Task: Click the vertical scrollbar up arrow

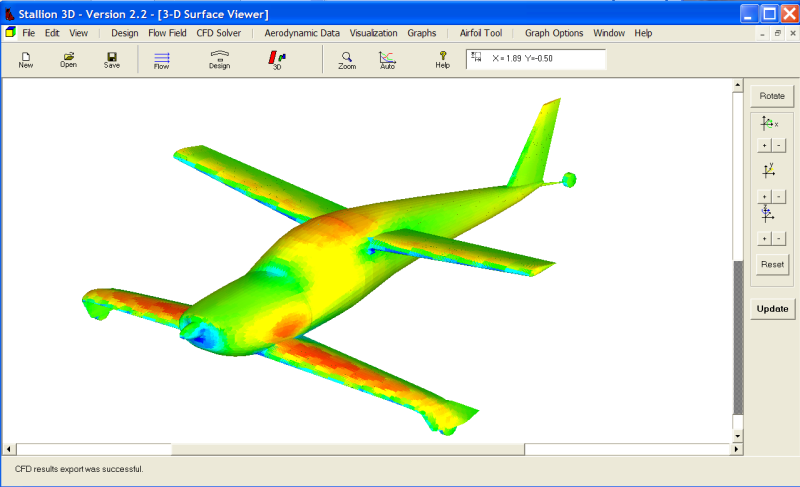Action: 738,85
